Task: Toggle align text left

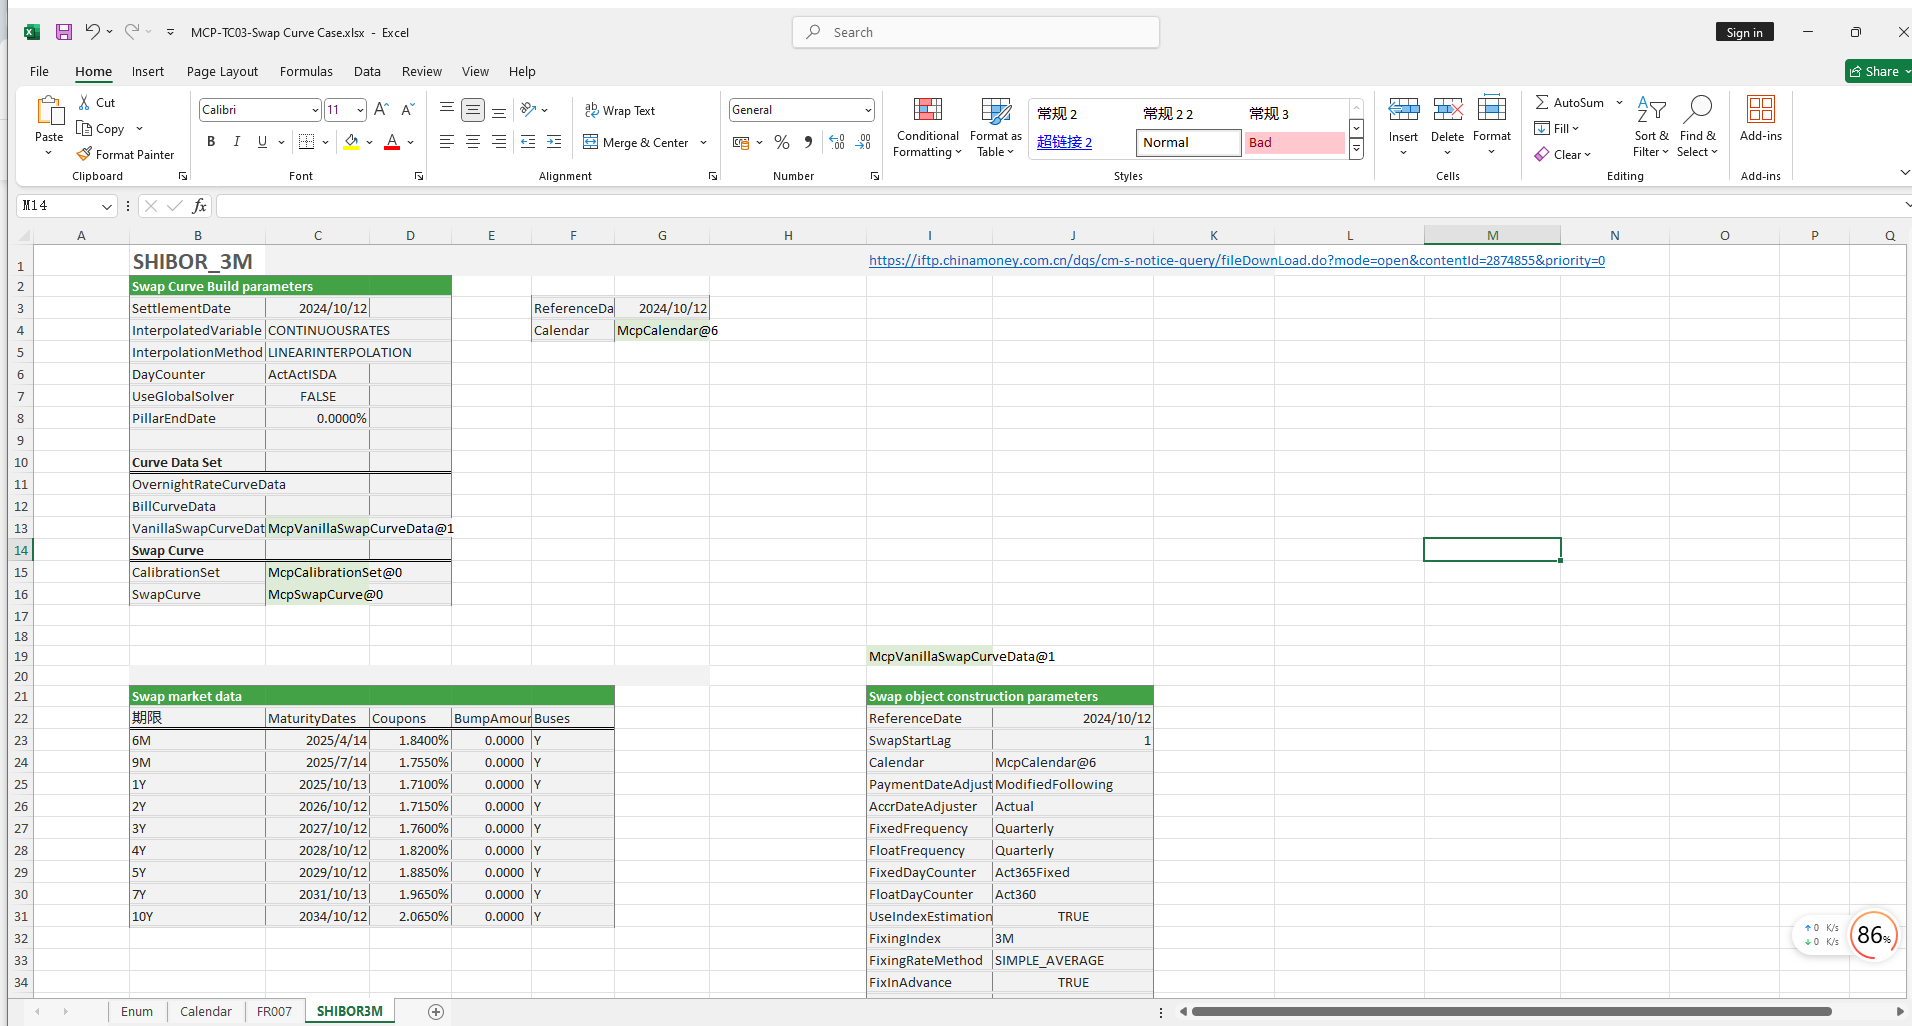Action: pos(447,142)
